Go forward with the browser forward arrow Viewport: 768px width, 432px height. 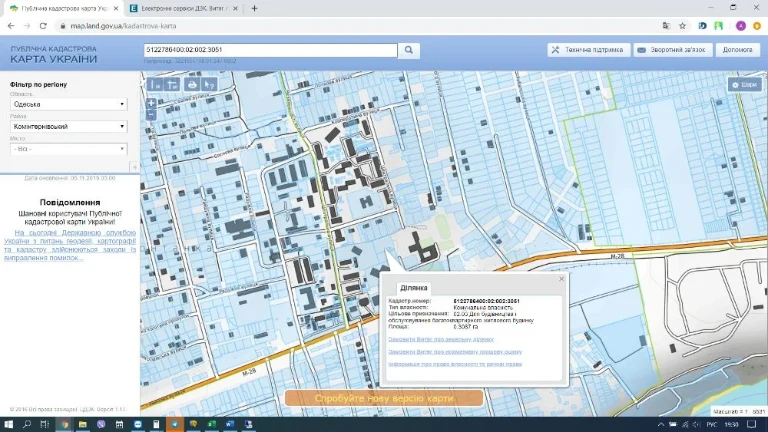coord(27,26)
